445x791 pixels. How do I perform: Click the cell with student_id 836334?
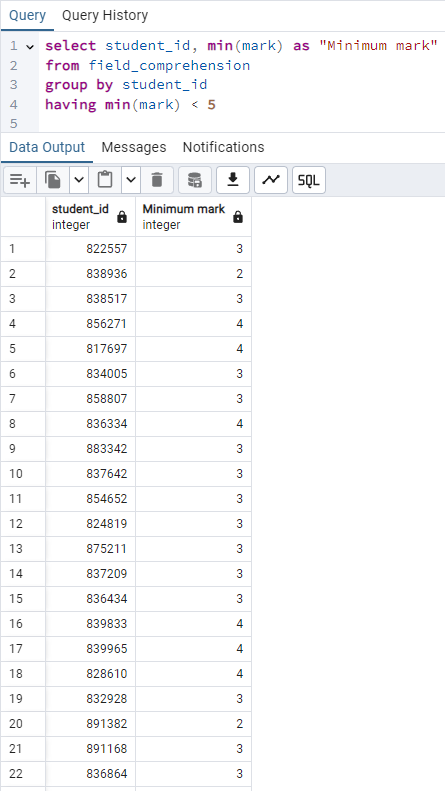[x=90, y=424]
